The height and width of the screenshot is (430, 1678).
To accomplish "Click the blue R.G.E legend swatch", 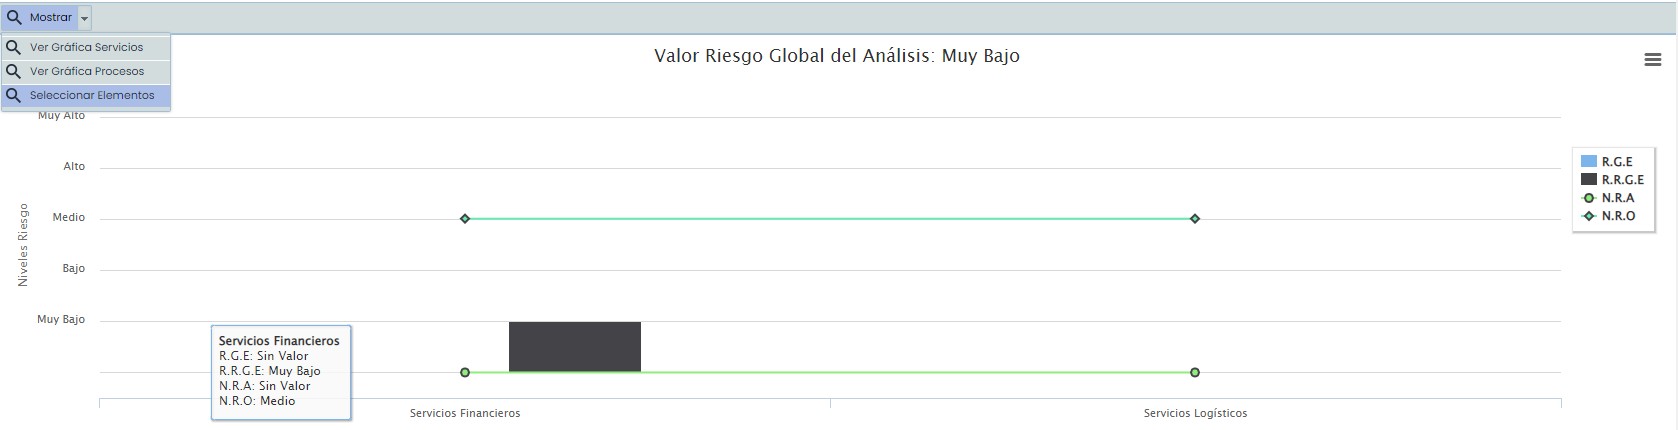I will [x=1588, y=162].
